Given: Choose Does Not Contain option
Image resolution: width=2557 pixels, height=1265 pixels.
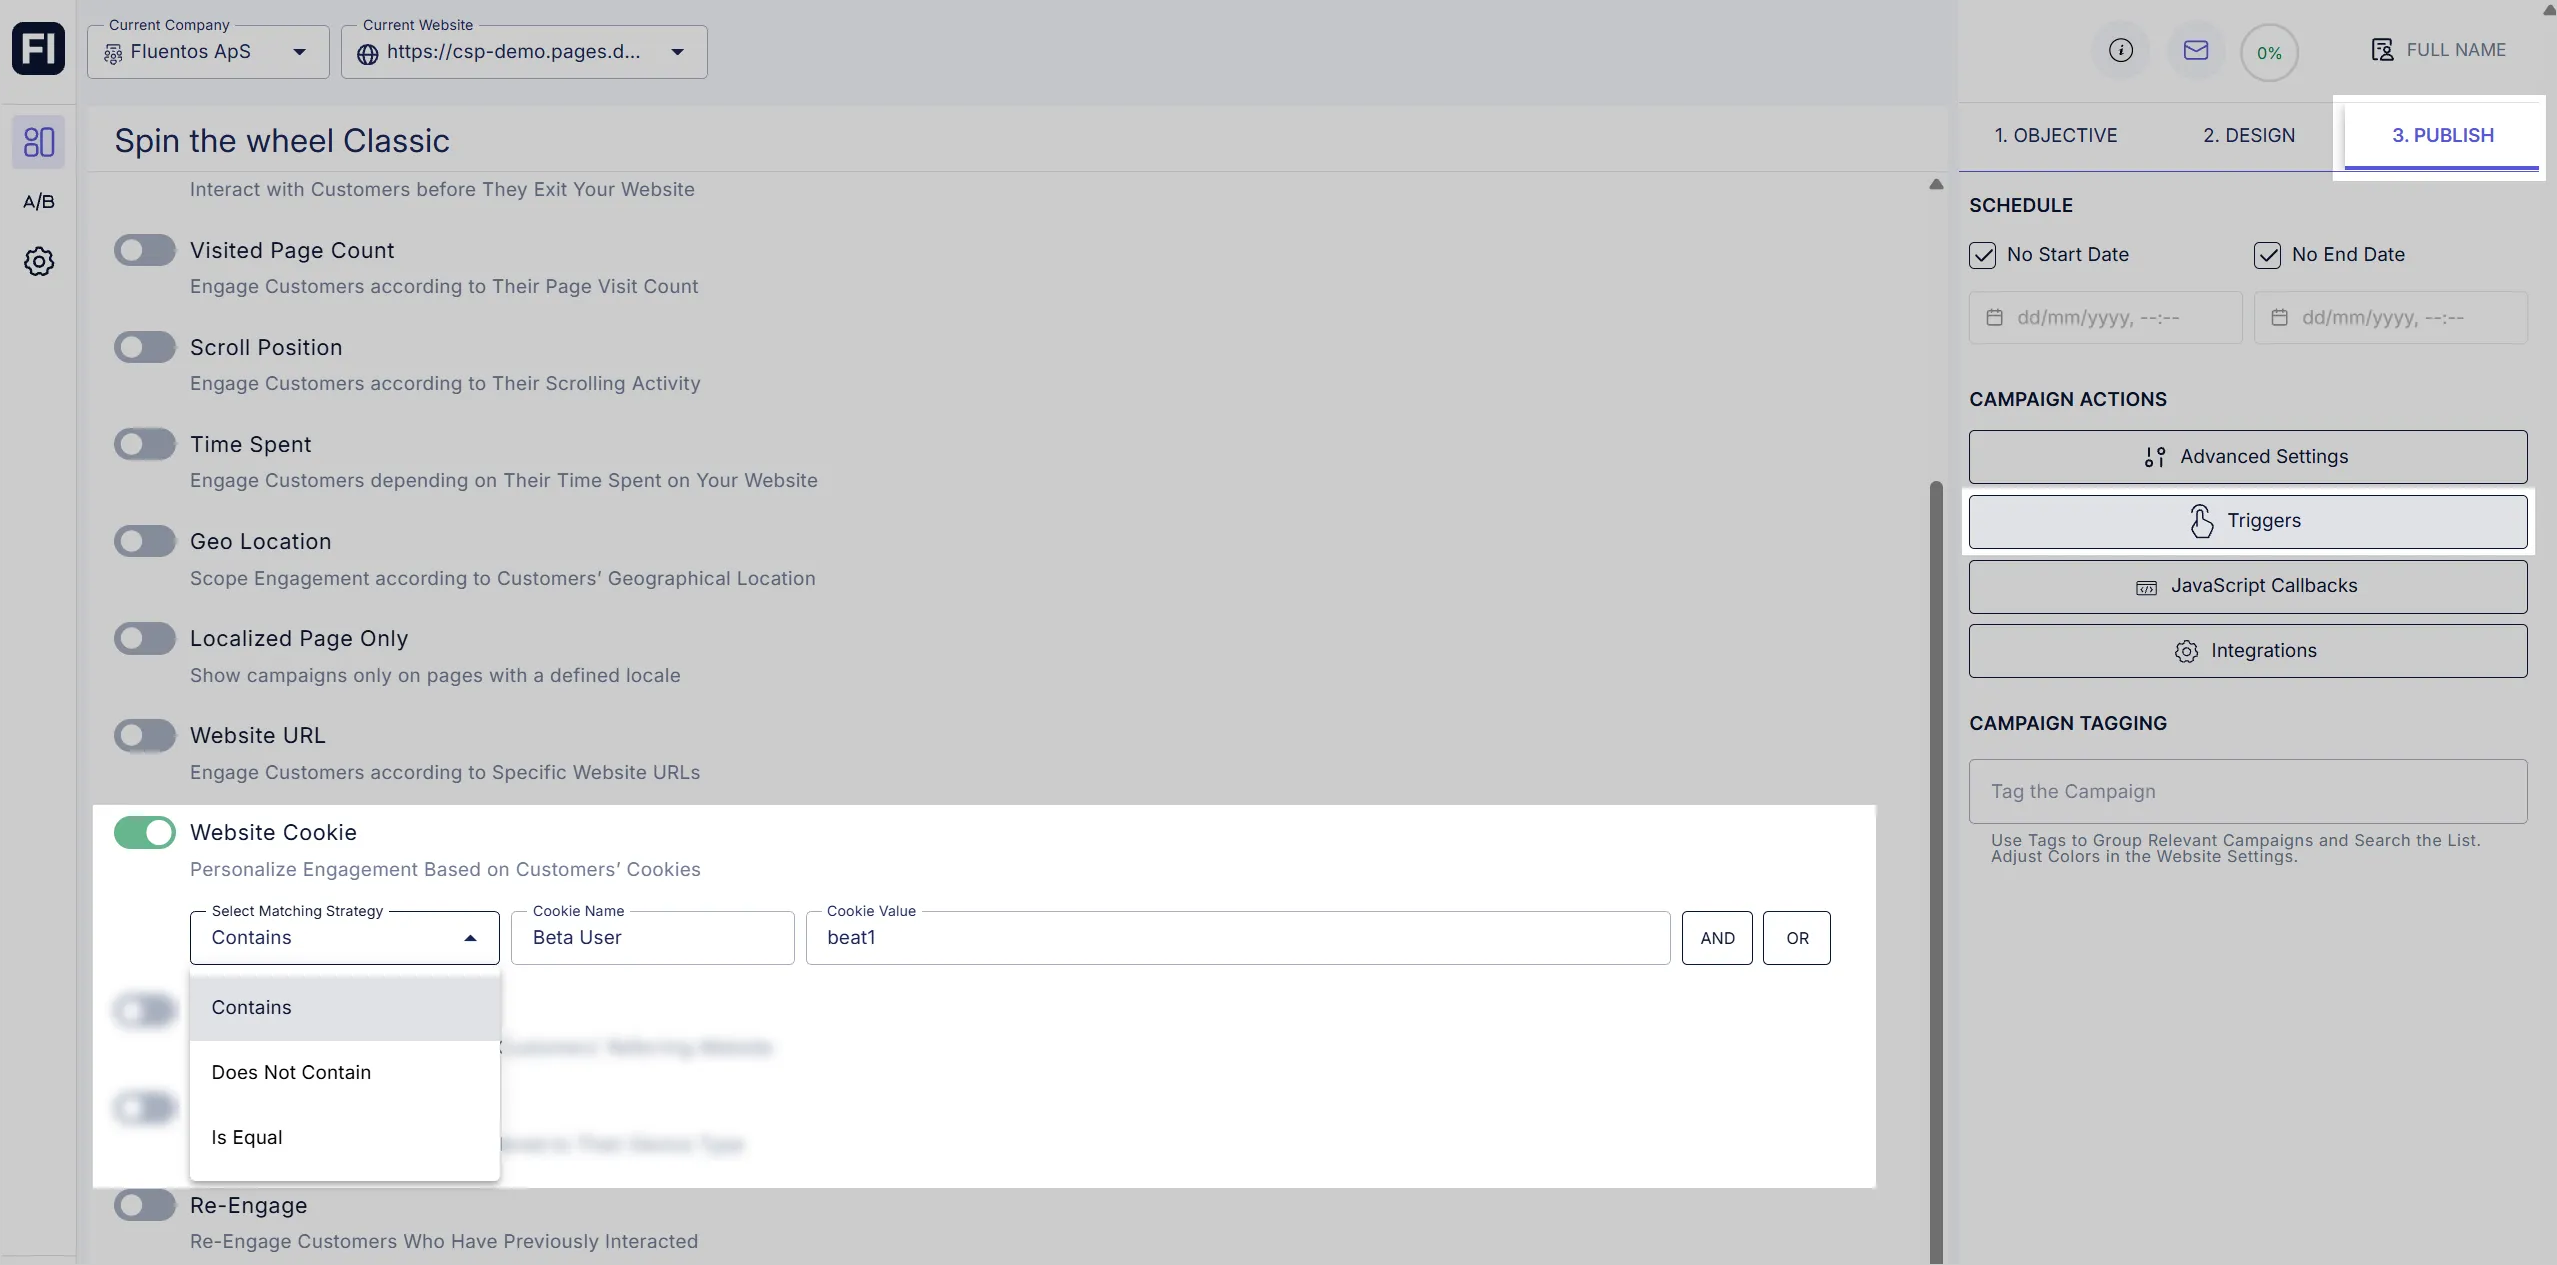Looking at the screenshot, I should pos(291,1072).
